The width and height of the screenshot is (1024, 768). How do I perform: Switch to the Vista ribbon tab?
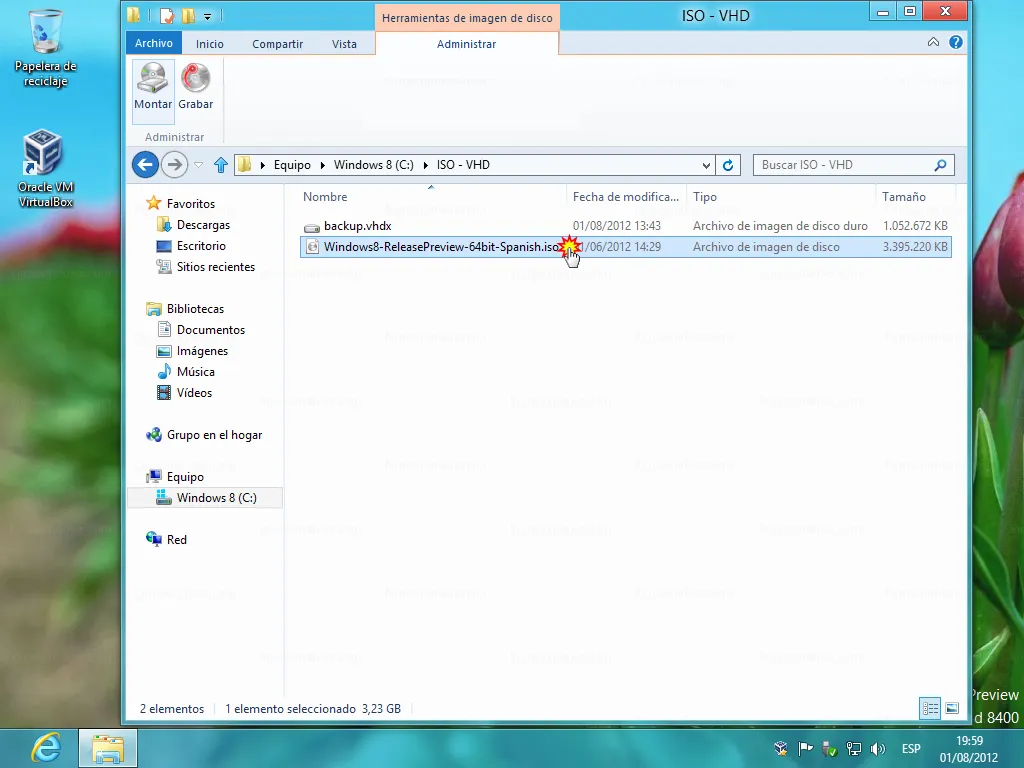pyautogui.click(x=344, y=44)
